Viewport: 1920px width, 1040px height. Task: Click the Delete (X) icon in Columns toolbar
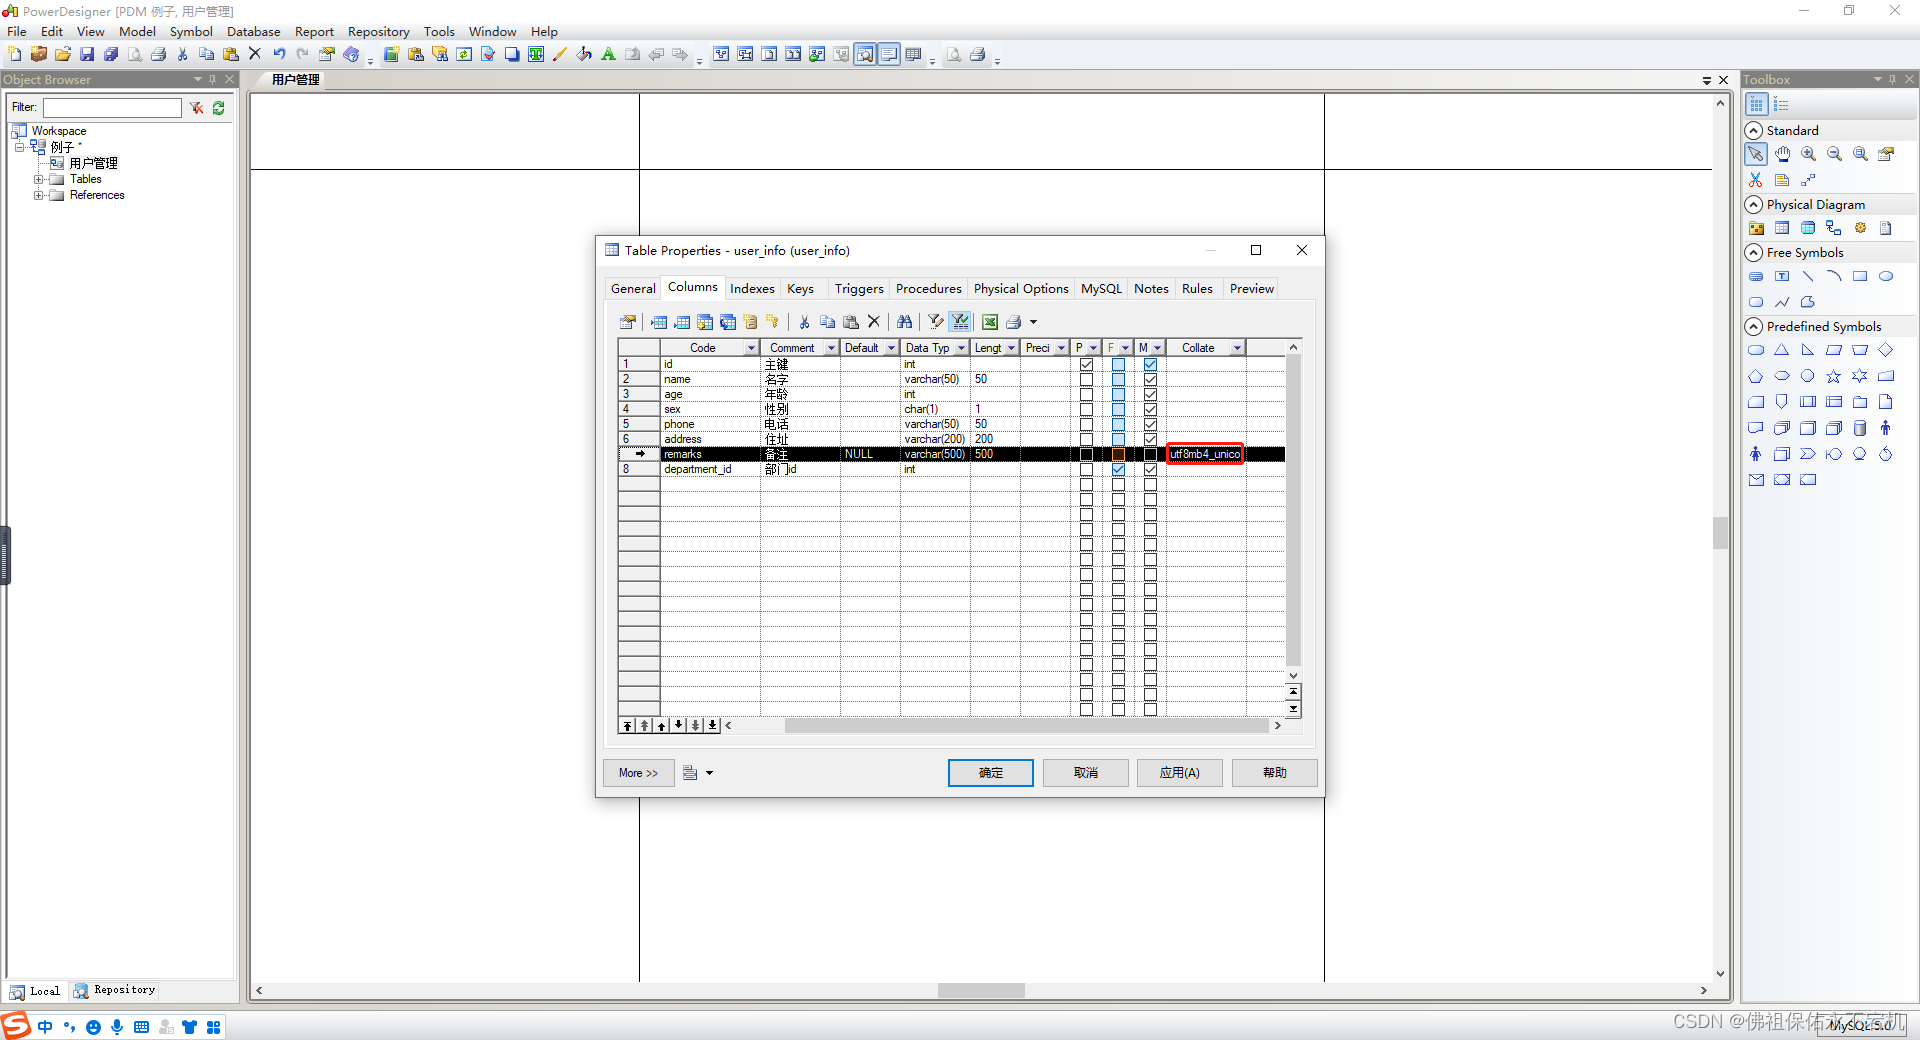[x=874, y=322]
